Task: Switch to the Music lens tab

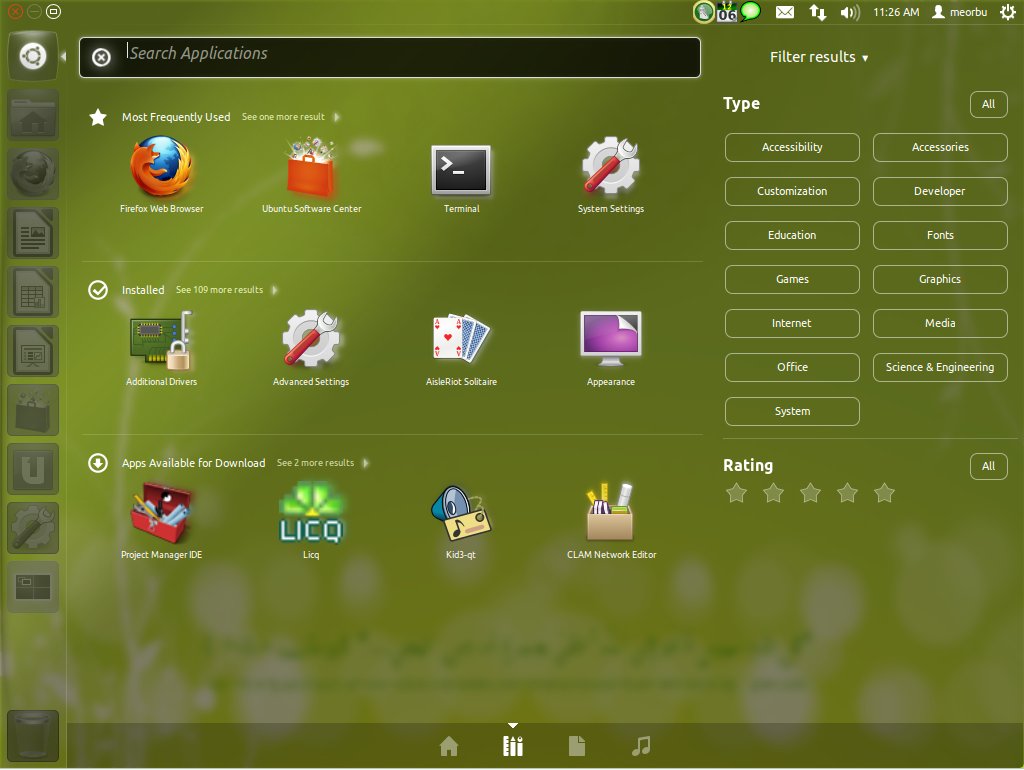Action: coord(641,746)
